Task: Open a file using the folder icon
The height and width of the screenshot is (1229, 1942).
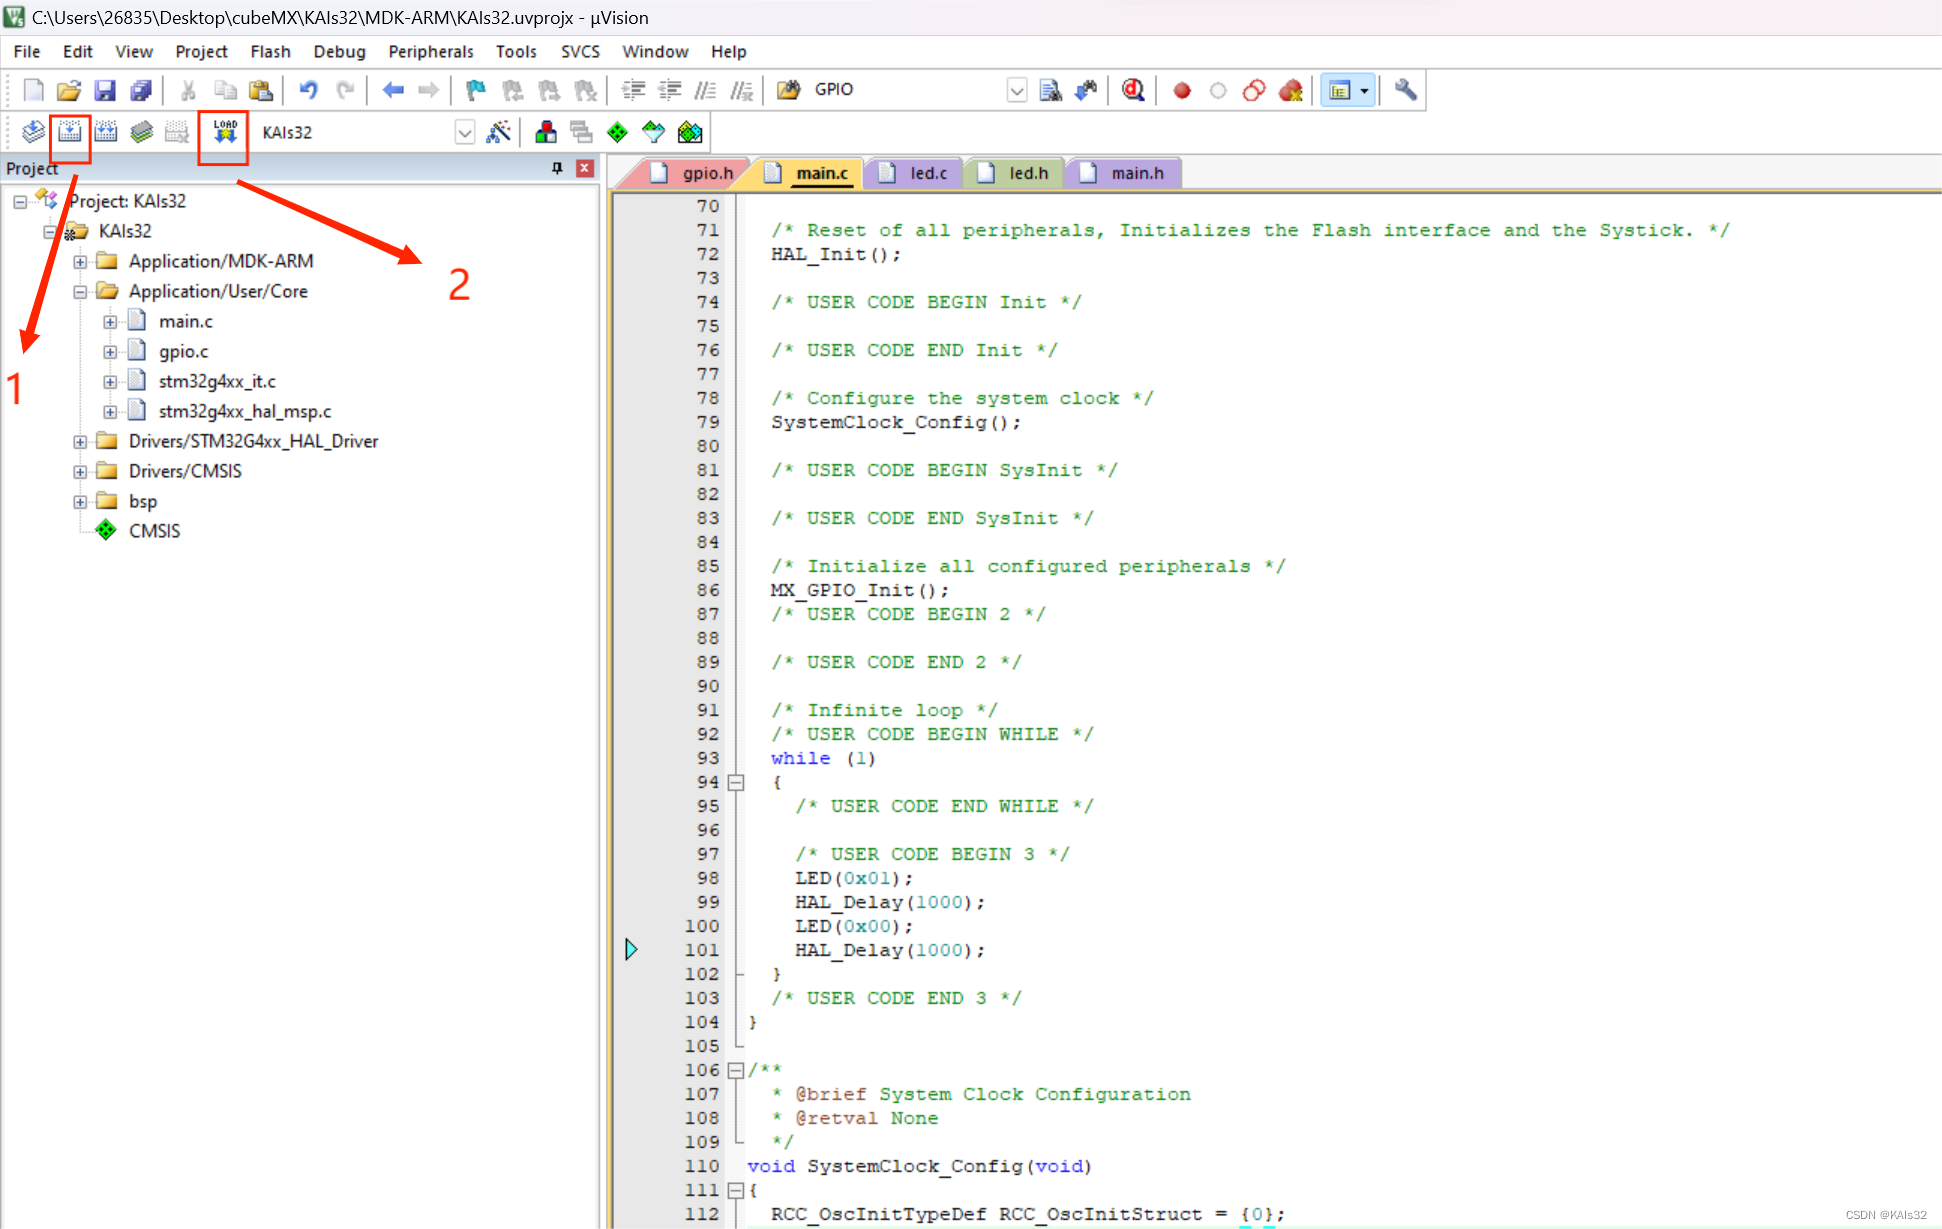Action: click(x=68, y=90)
